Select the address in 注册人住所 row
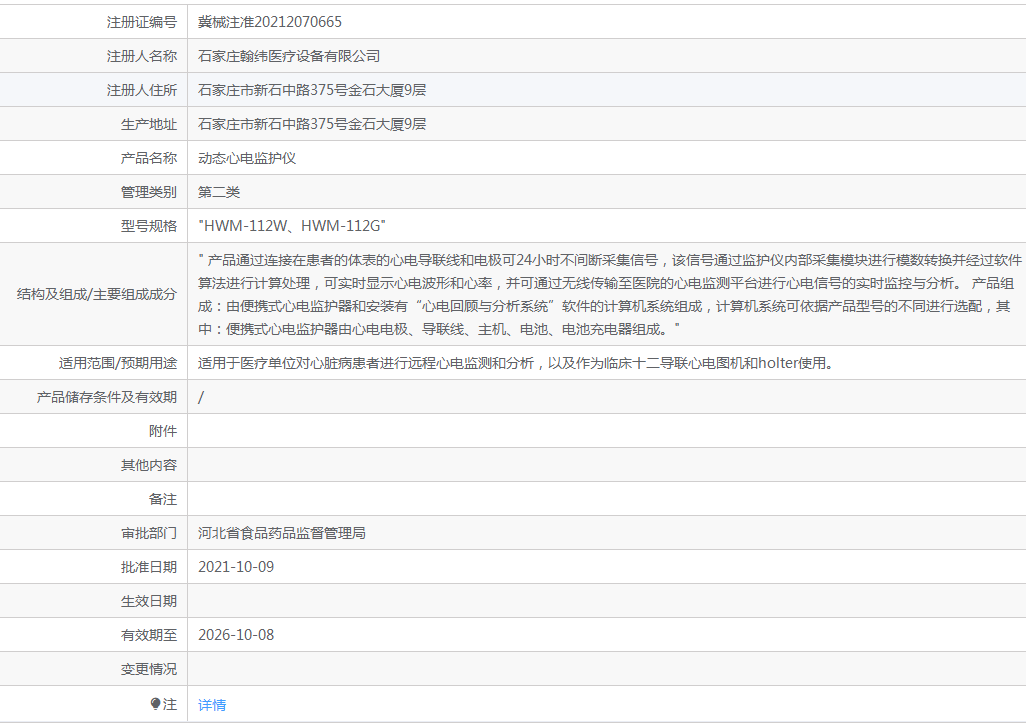The height and width of the screenshot is (723, 1026). [x=312, y=90]
